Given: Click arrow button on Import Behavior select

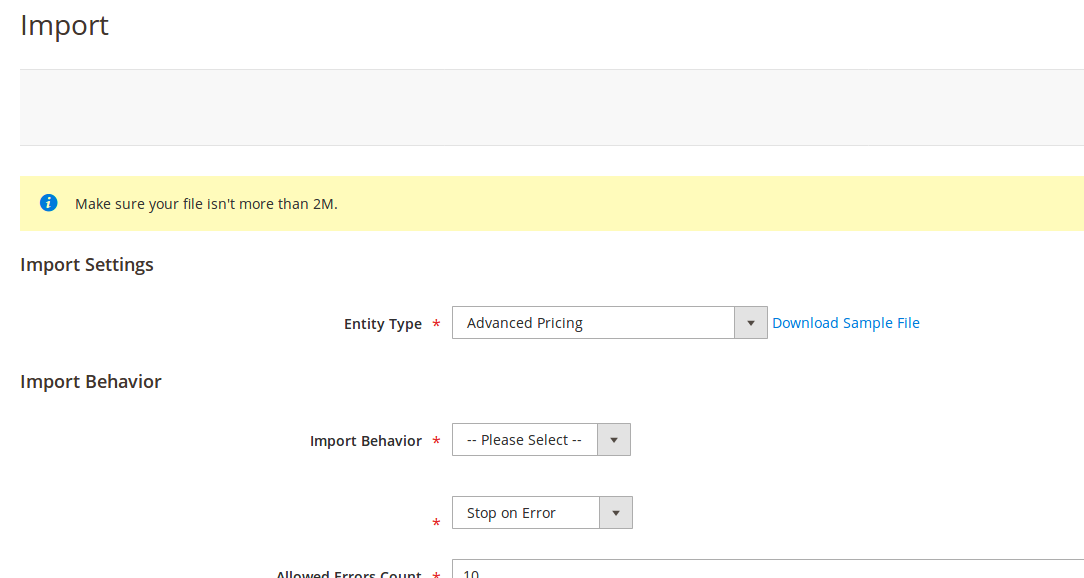Looking at the screenshot, I should (614, 440).
